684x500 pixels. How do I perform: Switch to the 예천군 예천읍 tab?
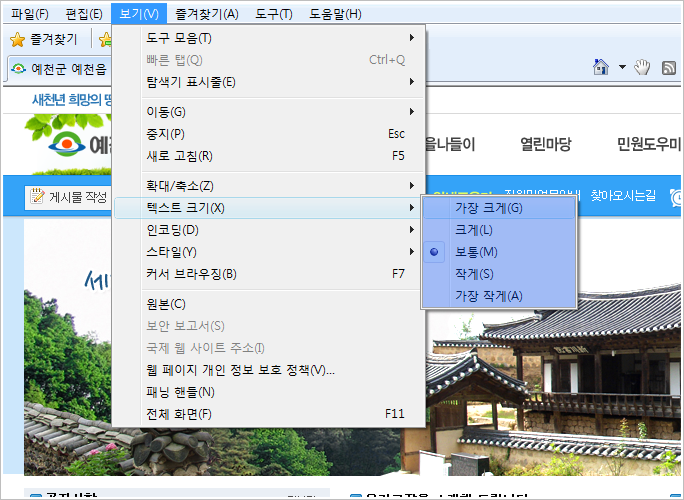click(x=59, y=69)
